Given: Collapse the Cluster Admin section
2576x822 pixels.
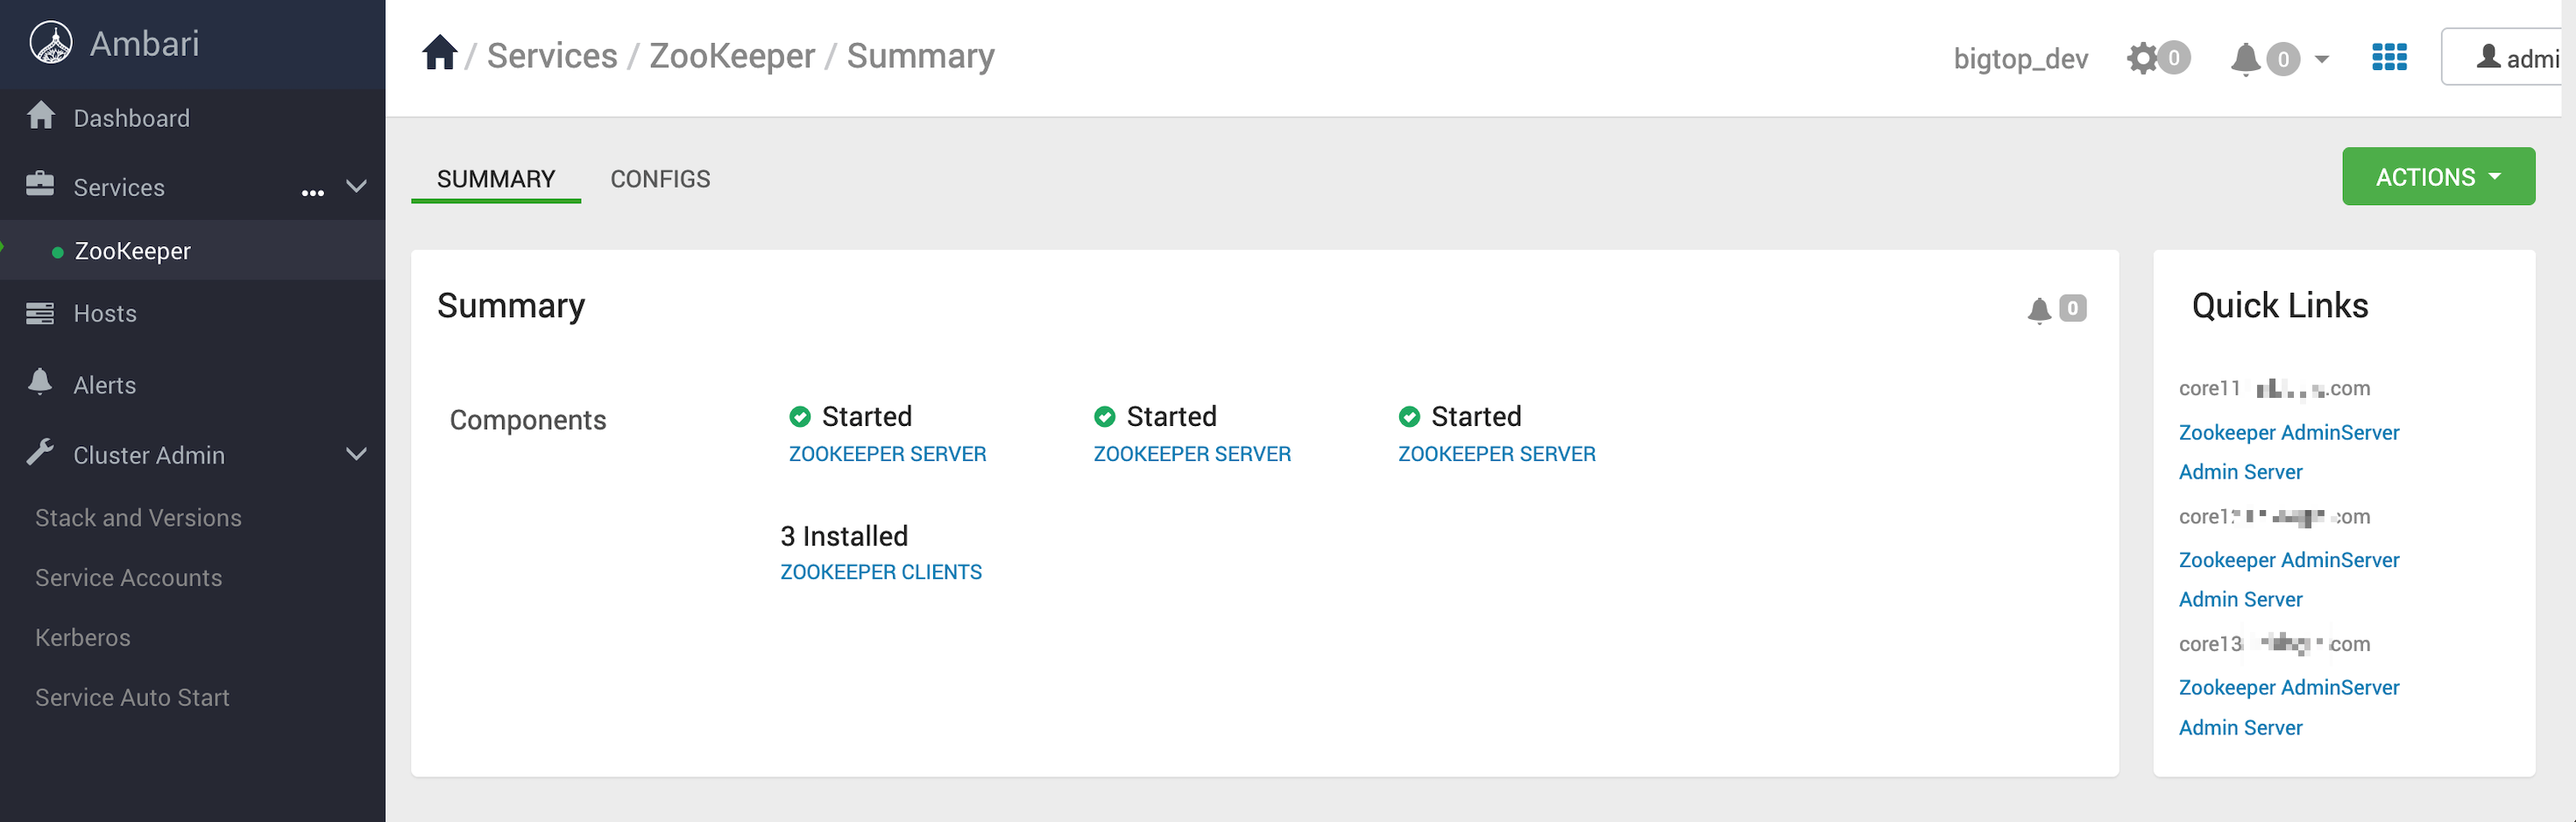Looking at the screenshot, I should (x=356, y=455).
